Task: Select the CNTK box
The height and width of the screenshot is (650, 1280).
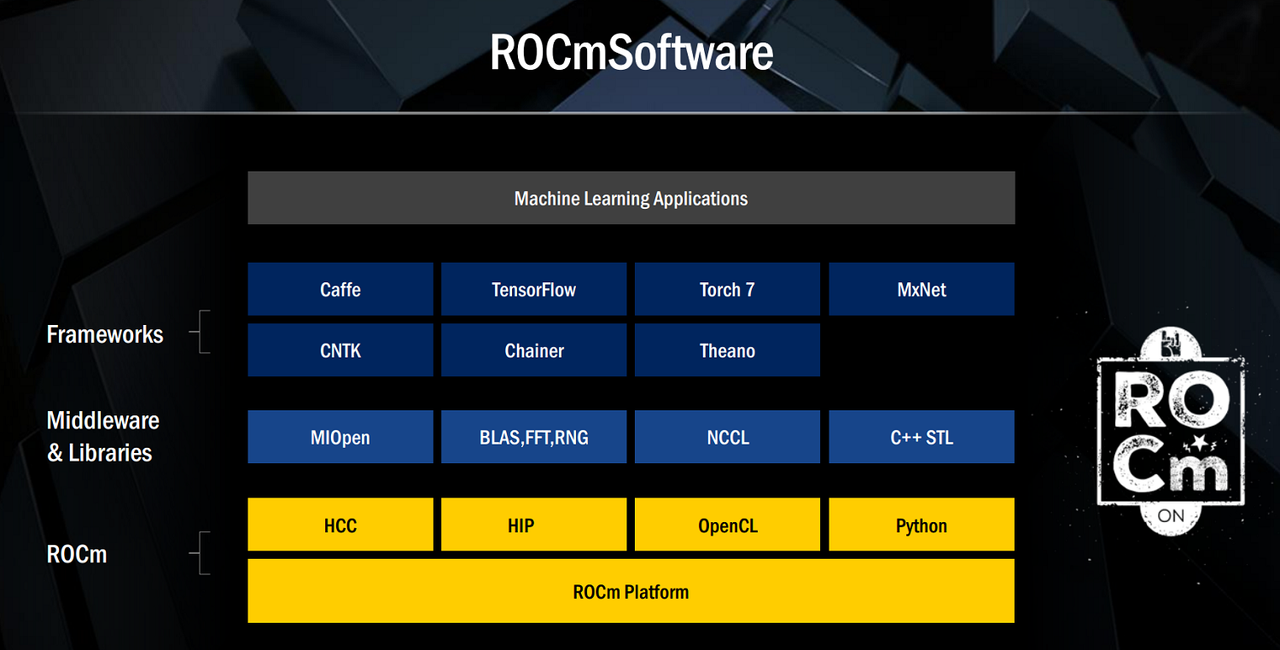Action: 340,350
